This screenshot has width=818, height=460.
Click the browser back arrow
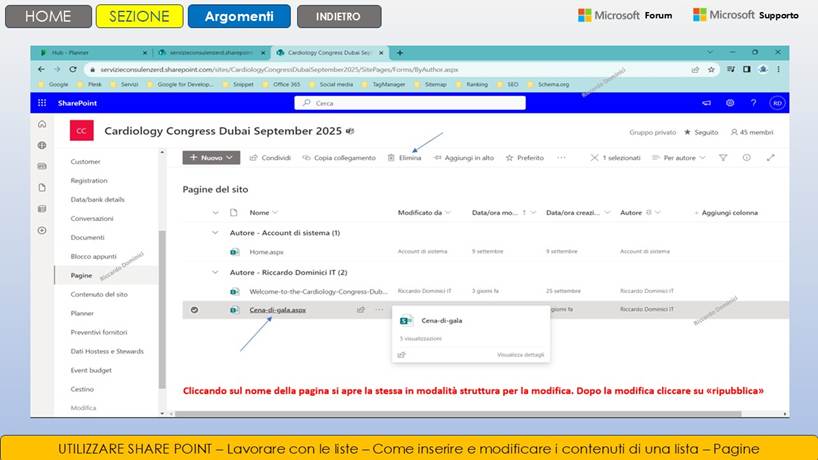coord(41,69)
